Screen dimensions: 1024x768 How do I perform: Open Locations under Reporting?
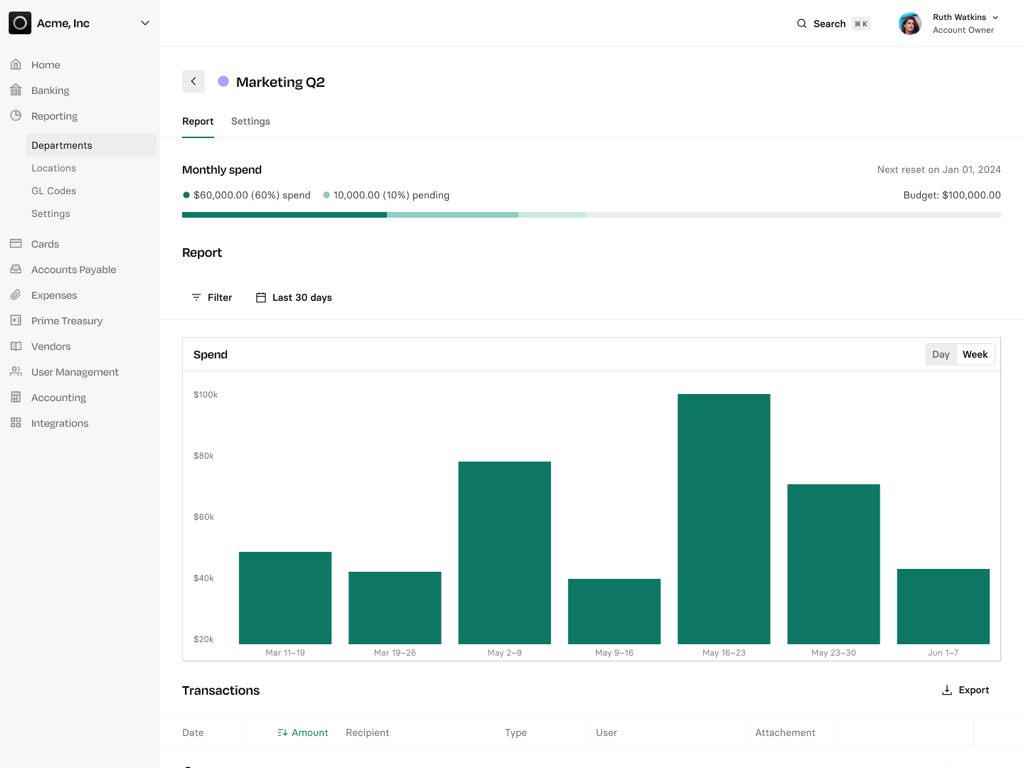pos(54,168)
